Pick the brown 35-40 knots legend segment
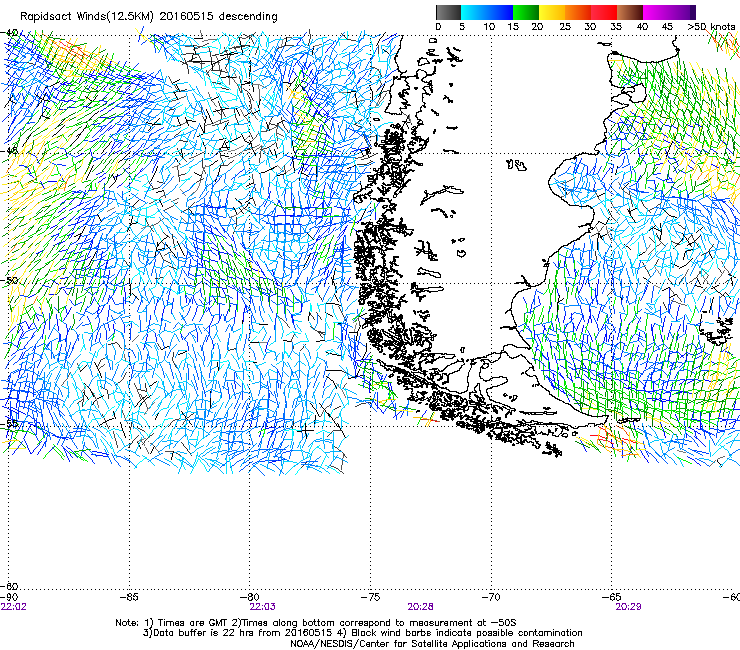This screenshot has width=740, height=650. tap(630, 12)
